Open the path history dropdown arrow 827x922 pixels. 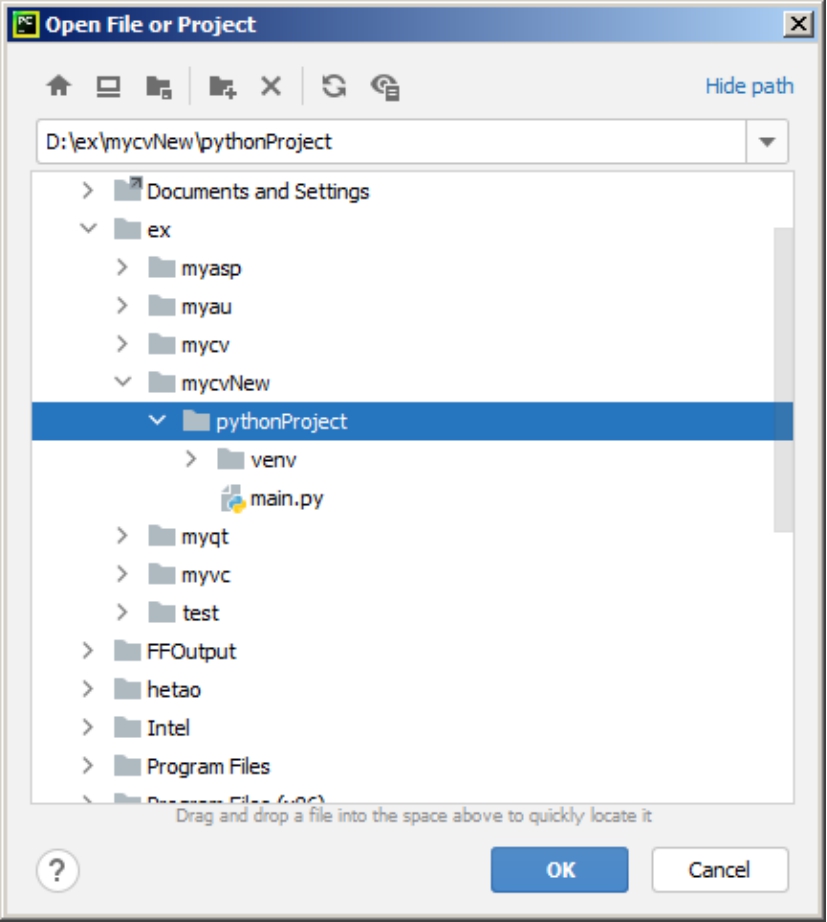tap(767, 142)
